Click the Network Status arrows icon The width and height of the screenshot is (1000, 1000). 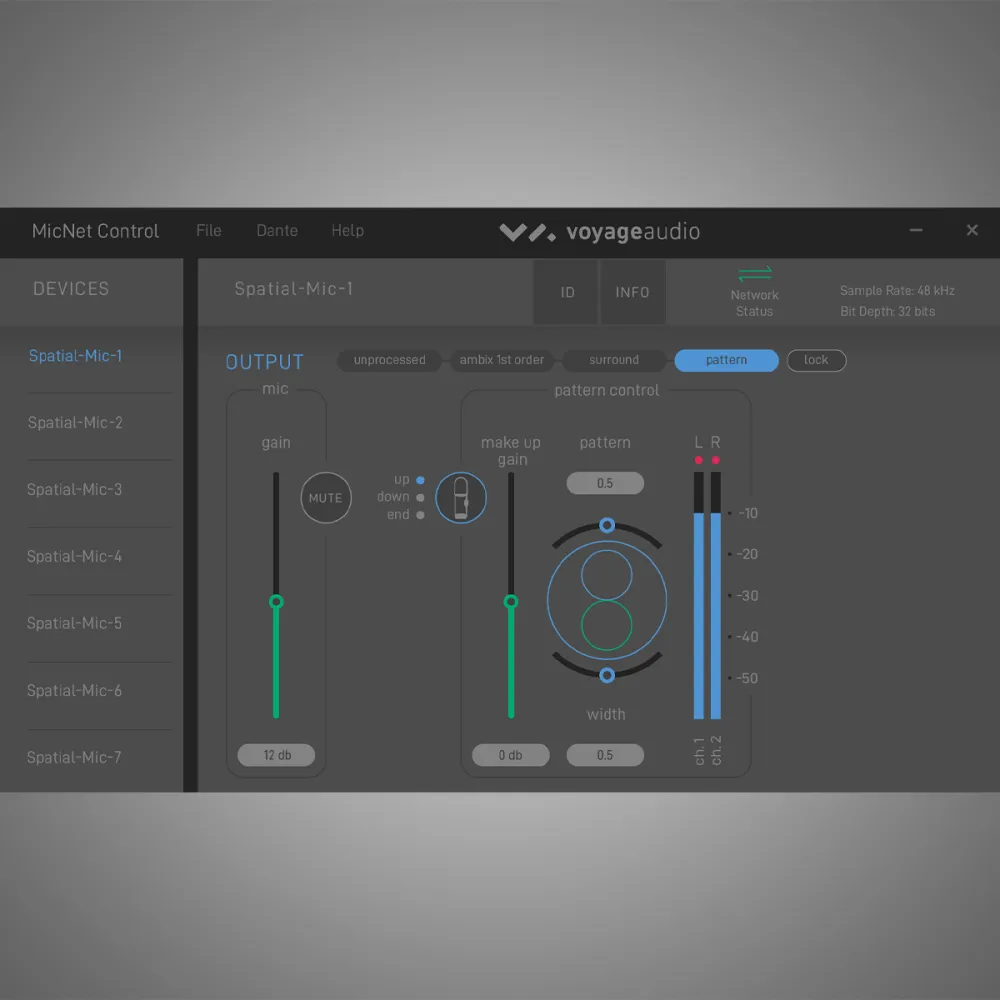coord(754,274)
